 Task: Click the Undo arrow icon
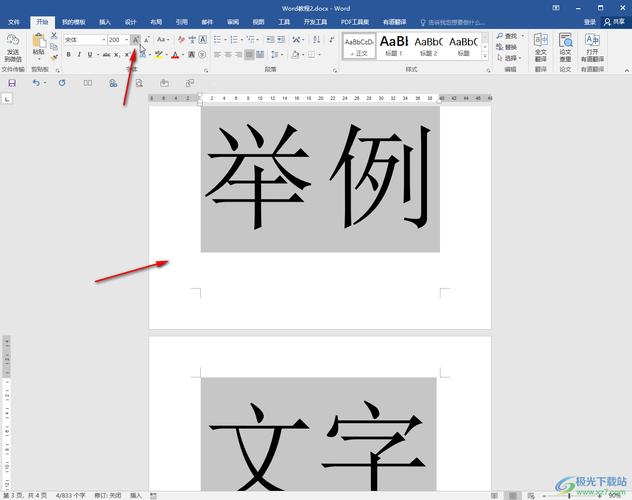[x=36, y=83]
